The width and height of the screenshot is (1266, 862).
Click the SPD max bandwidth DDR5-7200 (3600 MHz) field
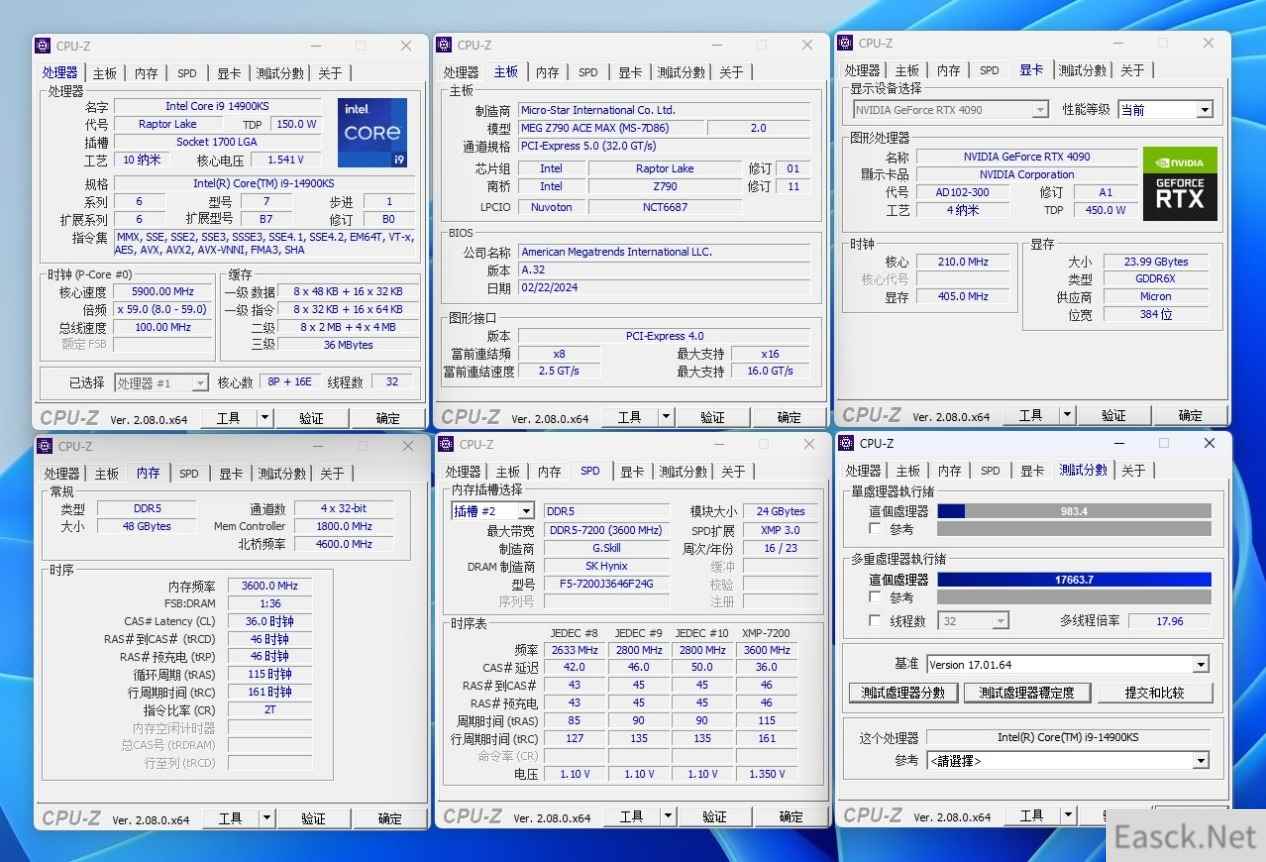click(x=606, y=530)
